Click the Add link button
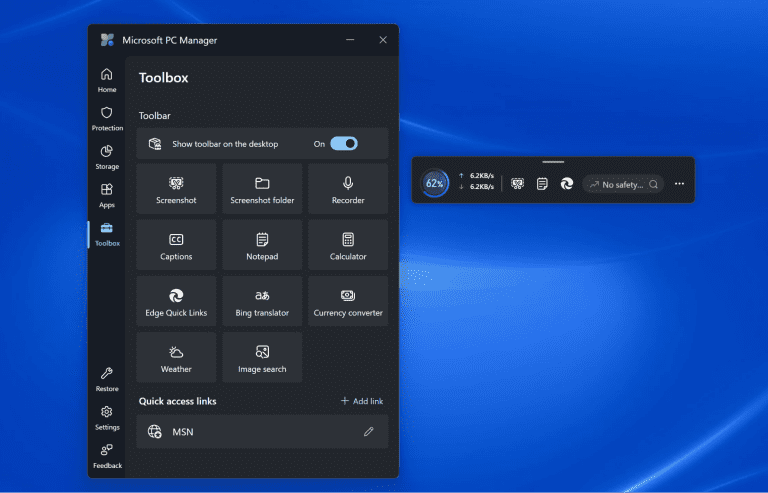The width and height of the screenshot is (768, 493). click(x=362, y=401)
